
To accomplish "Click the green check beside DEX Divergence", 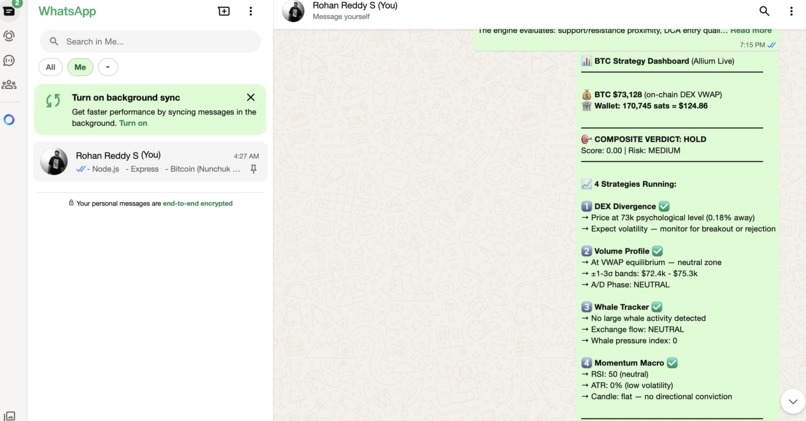I will [664, 206].
